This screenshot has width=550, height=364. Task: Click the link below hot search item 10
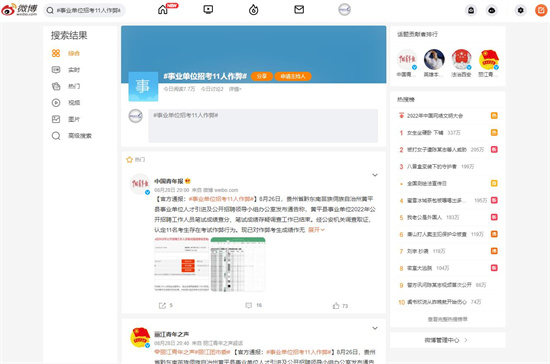(448, 319)
